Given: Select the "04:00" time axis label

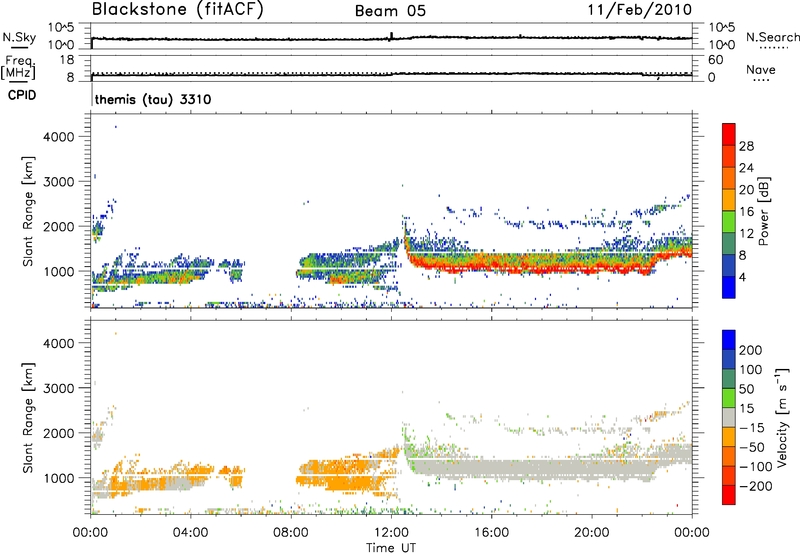Looking at the screenshot, I should 190,533.
